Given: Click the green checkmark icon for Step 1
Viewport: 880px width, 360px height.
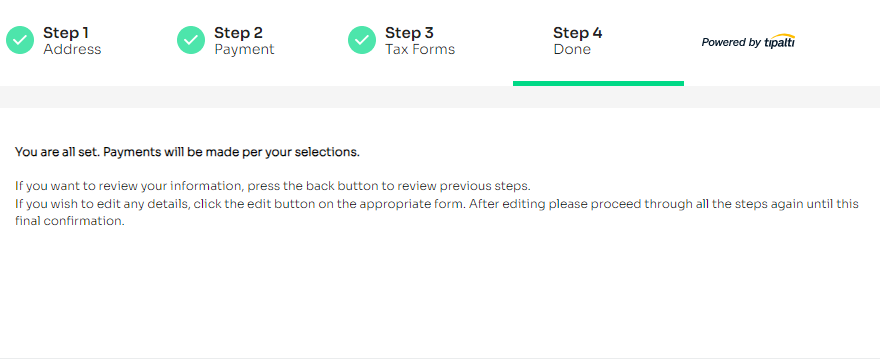Looking at the screenshot, I should (x=20, y=40).
